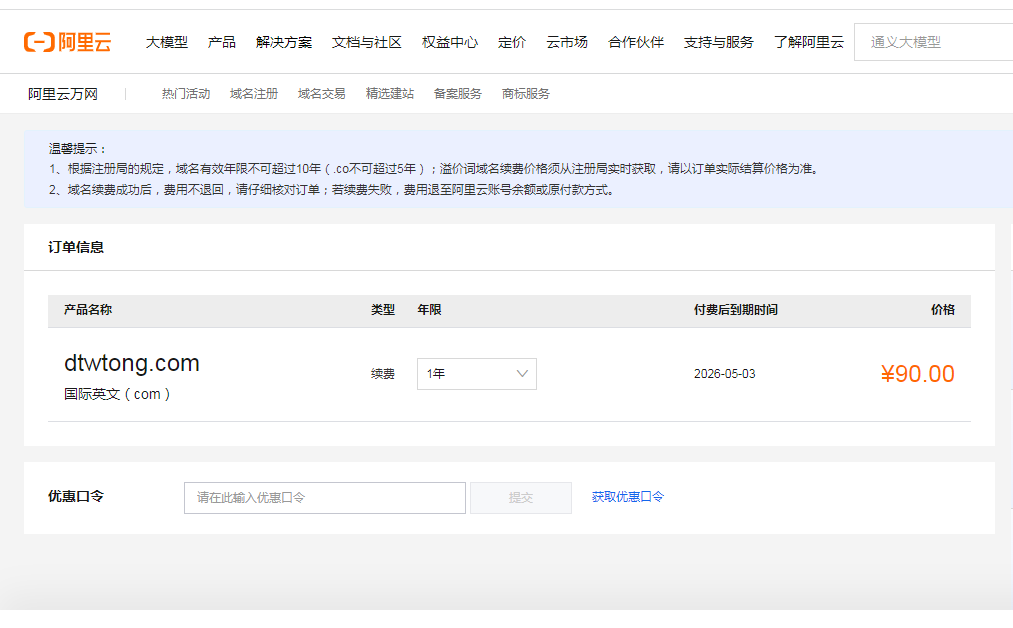Click the 付费后到期时间 column header

tap(736, 310)
